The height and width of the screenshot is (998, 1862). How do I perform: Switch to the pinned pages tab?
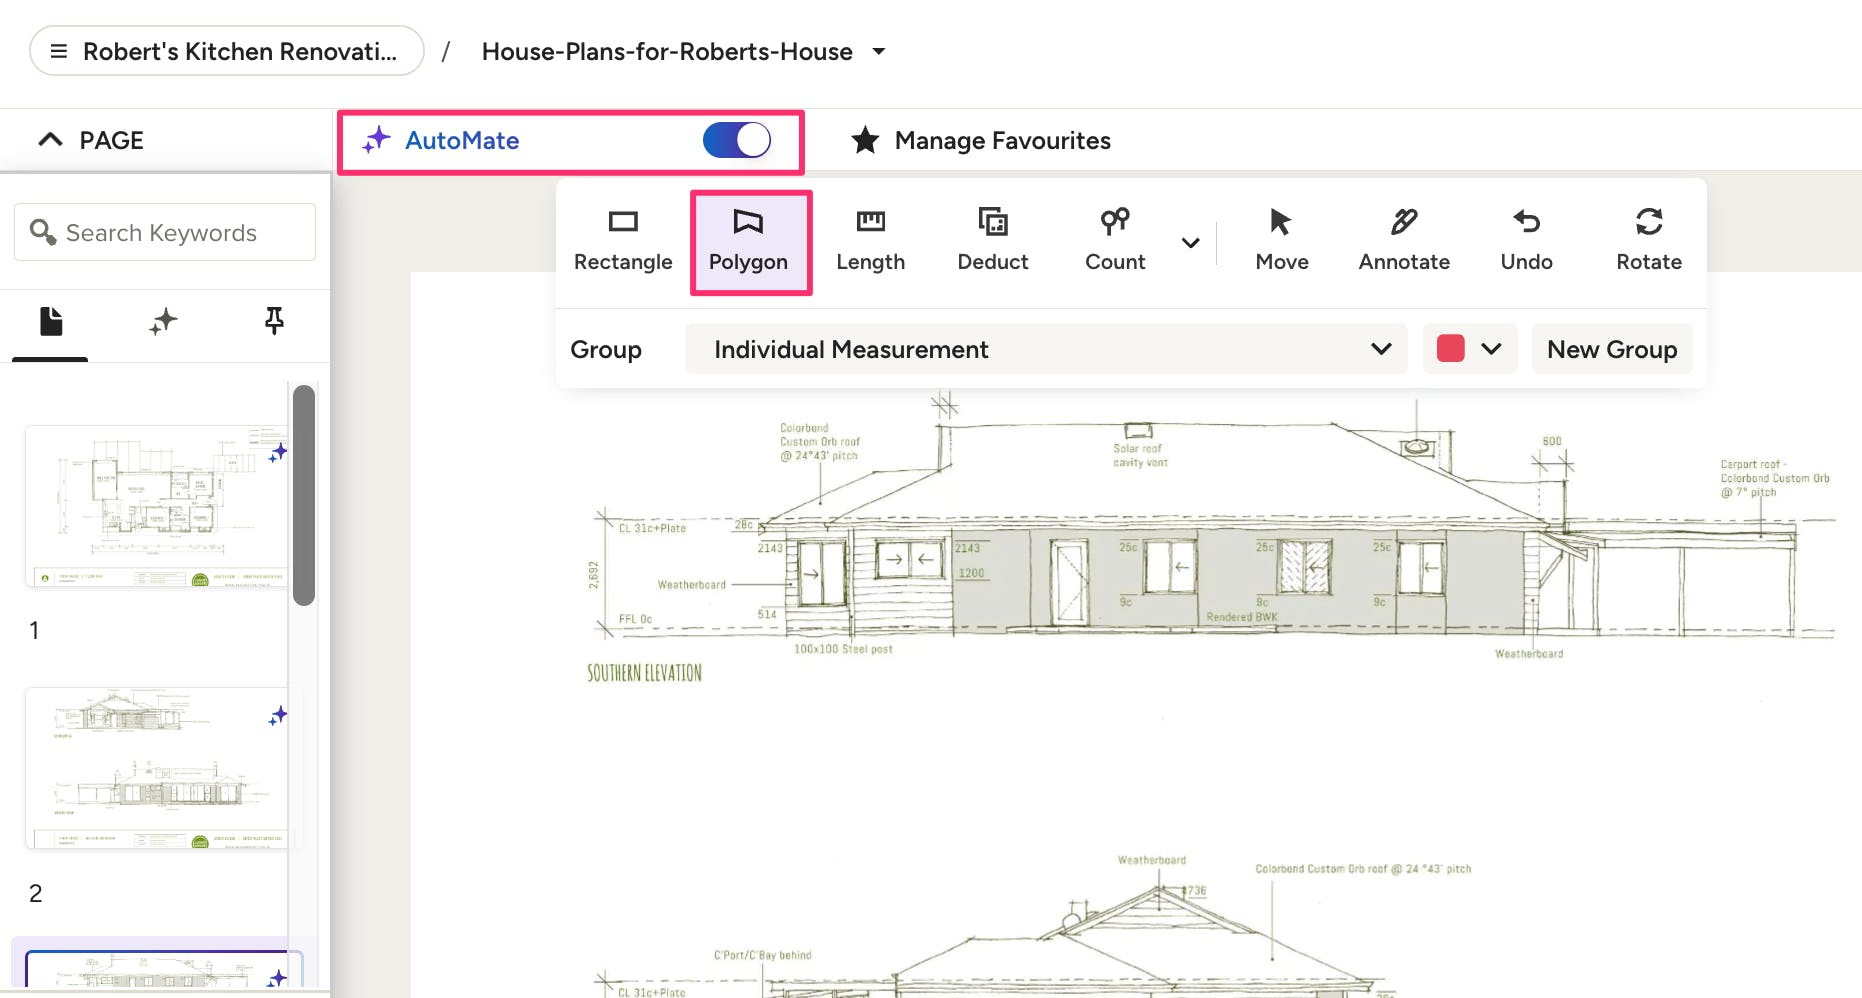tap(273, 321)
